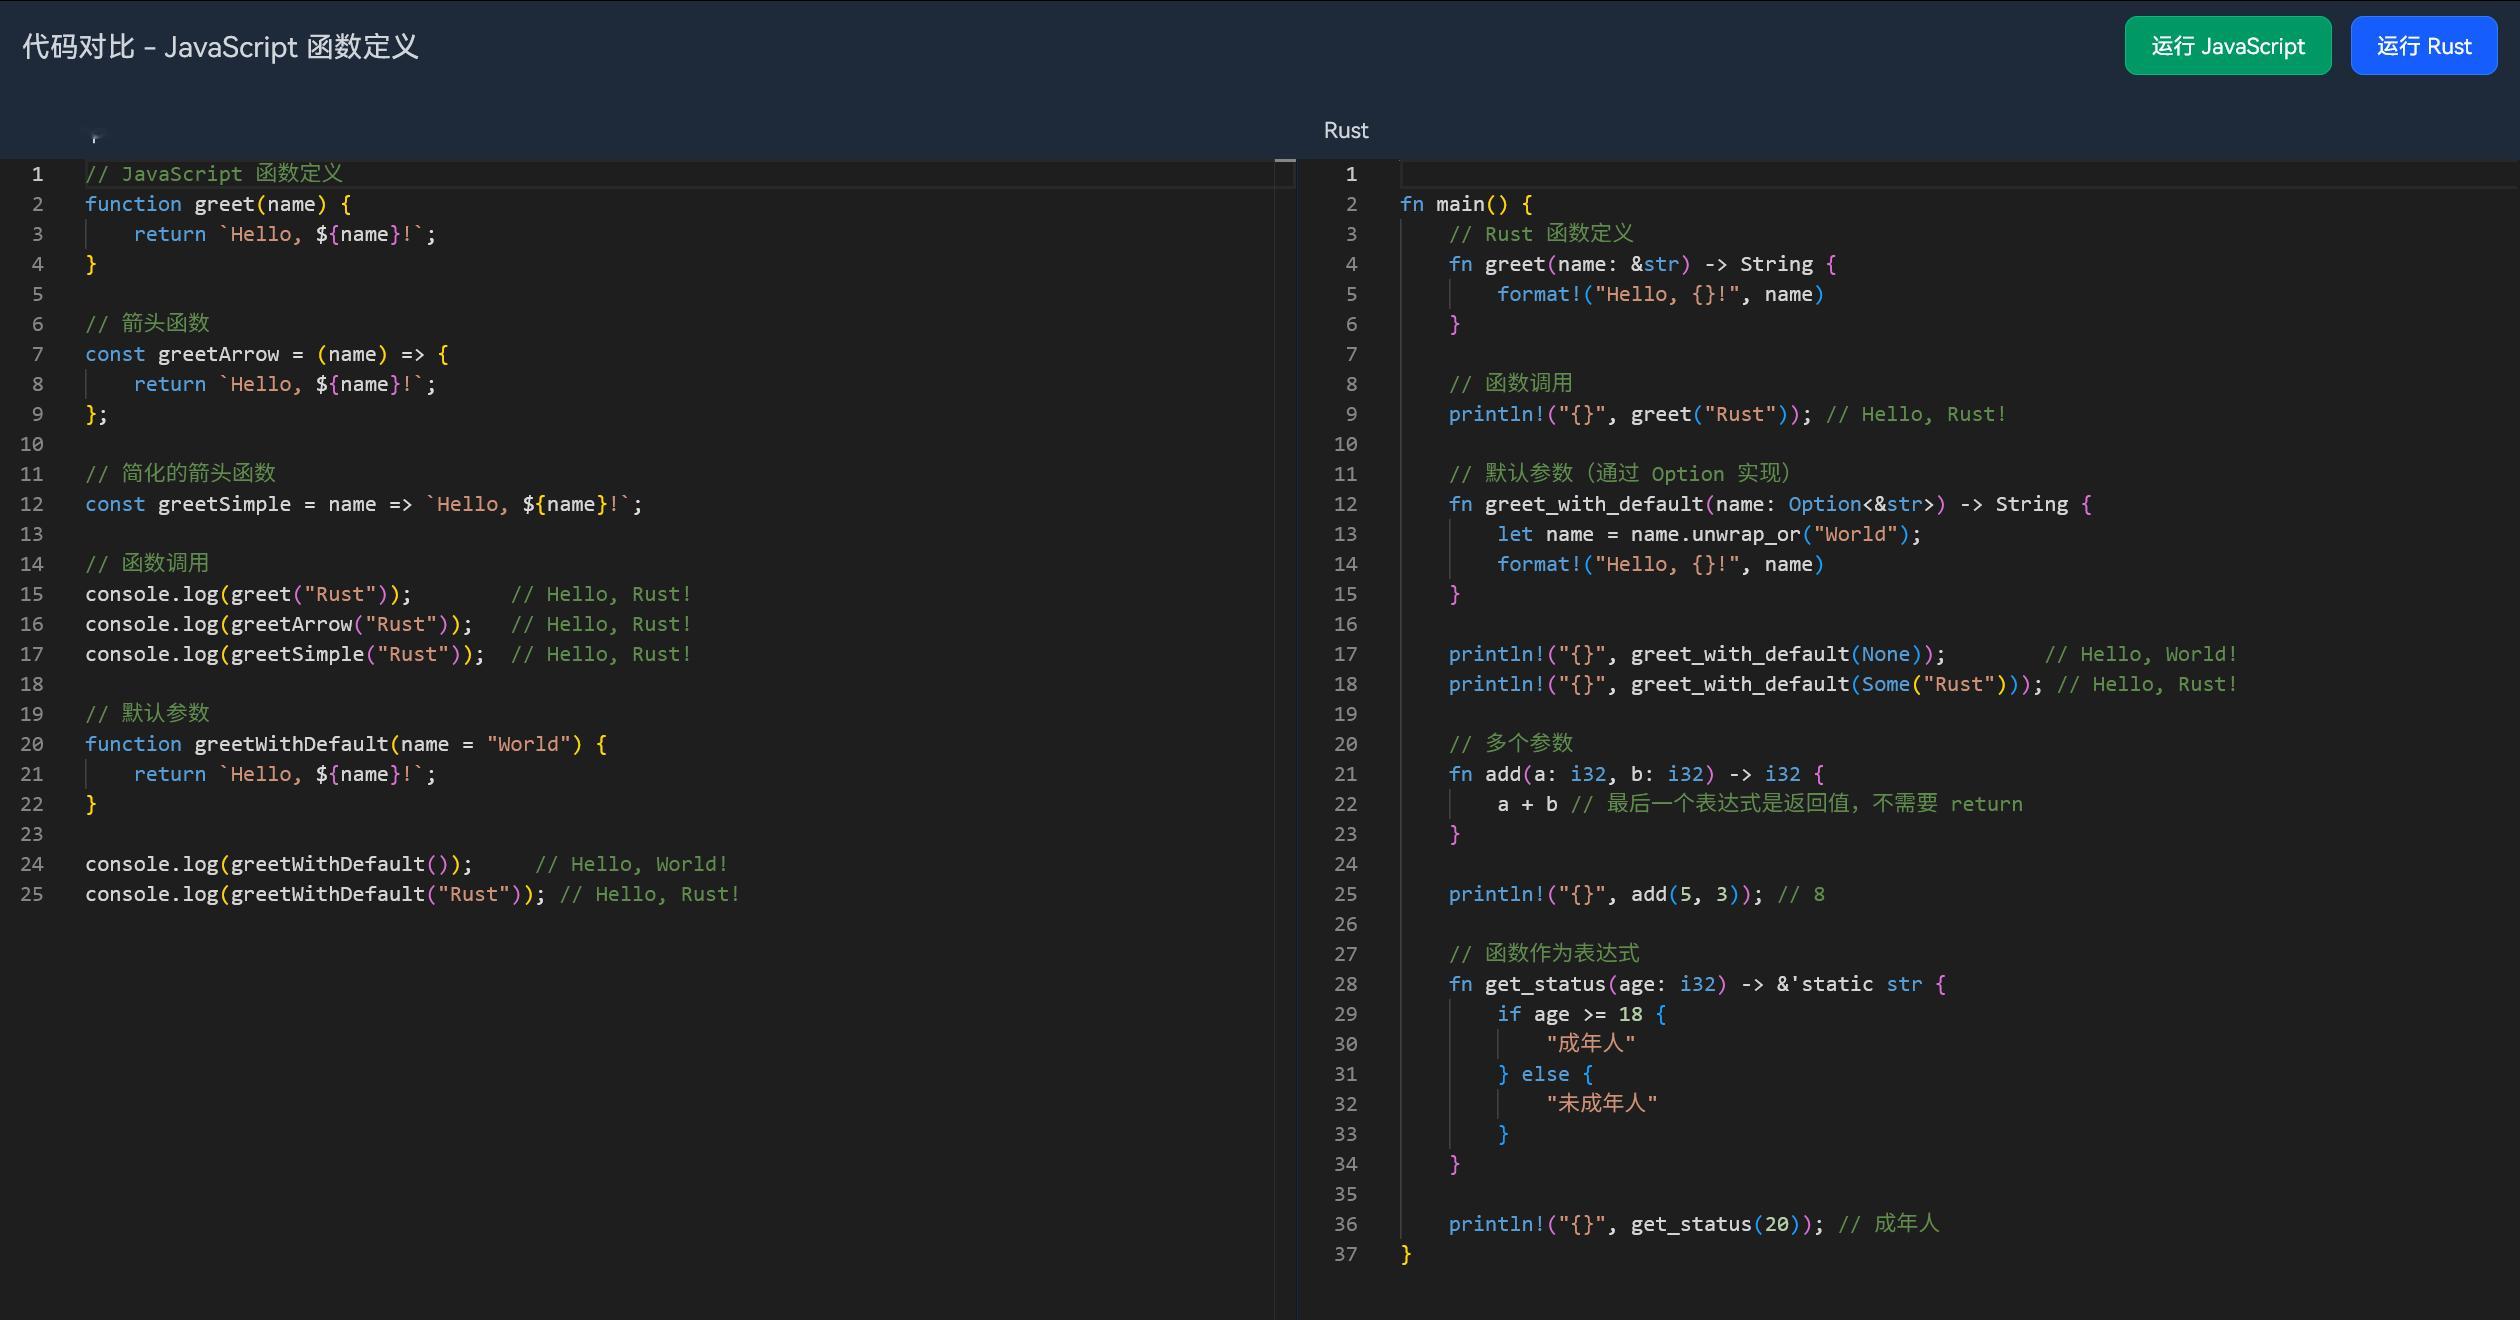Click line number 37 in Rust editor
2520x1320 pixels.
[x=1345, y=1254]
